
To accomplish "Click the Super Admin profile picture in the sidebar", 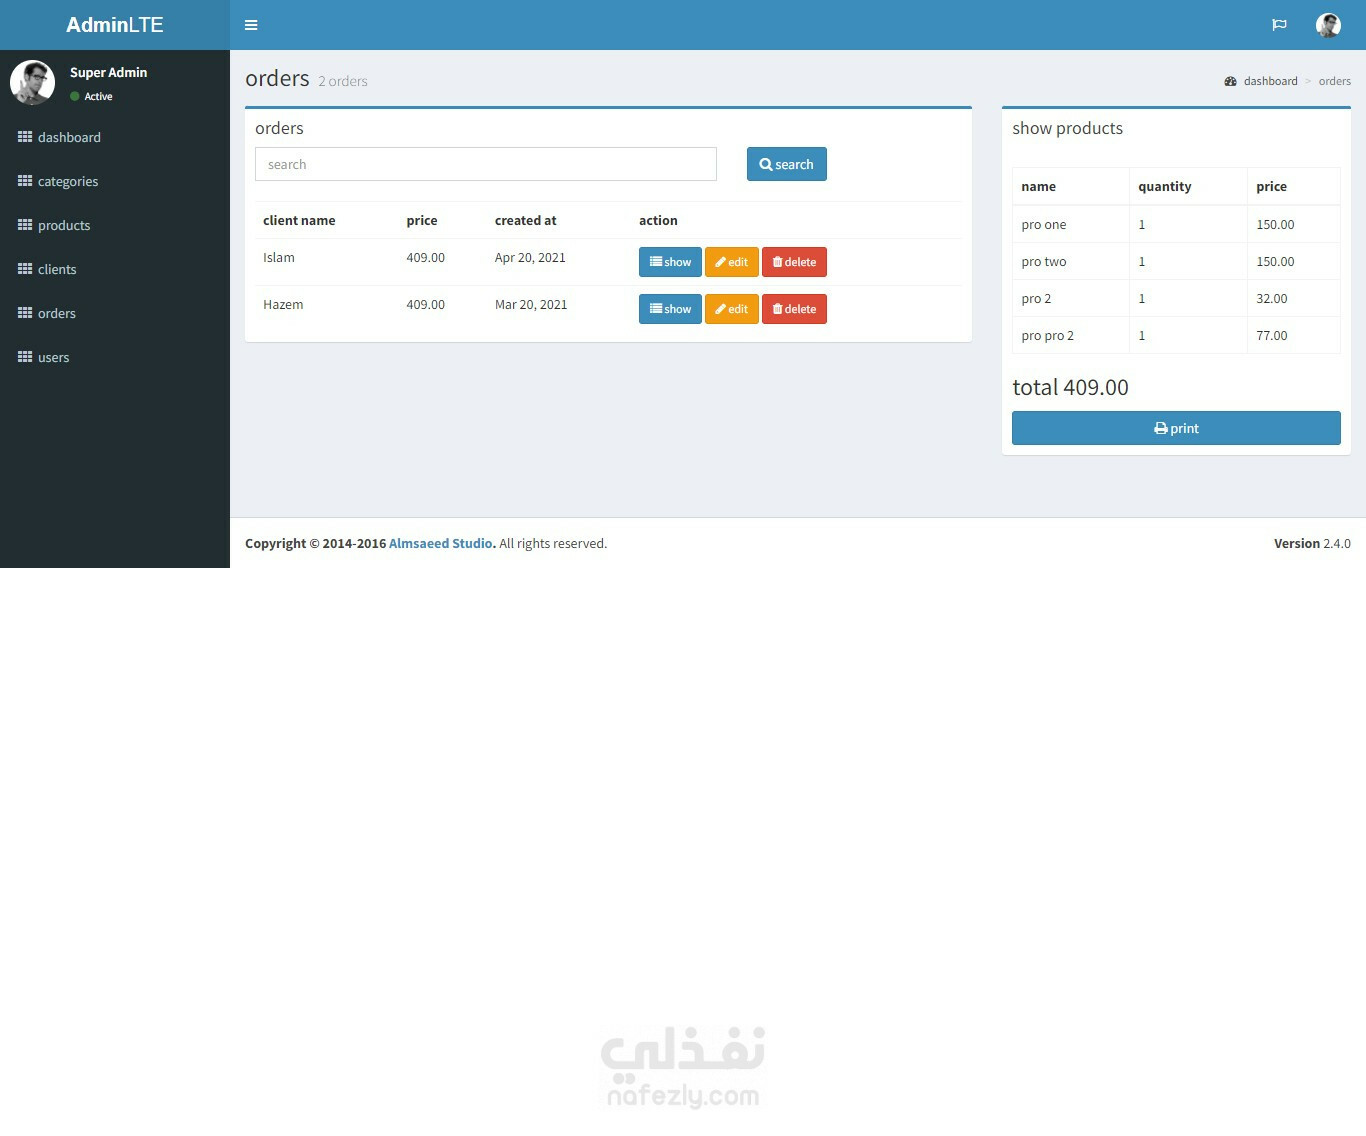I will click(32, 82).
